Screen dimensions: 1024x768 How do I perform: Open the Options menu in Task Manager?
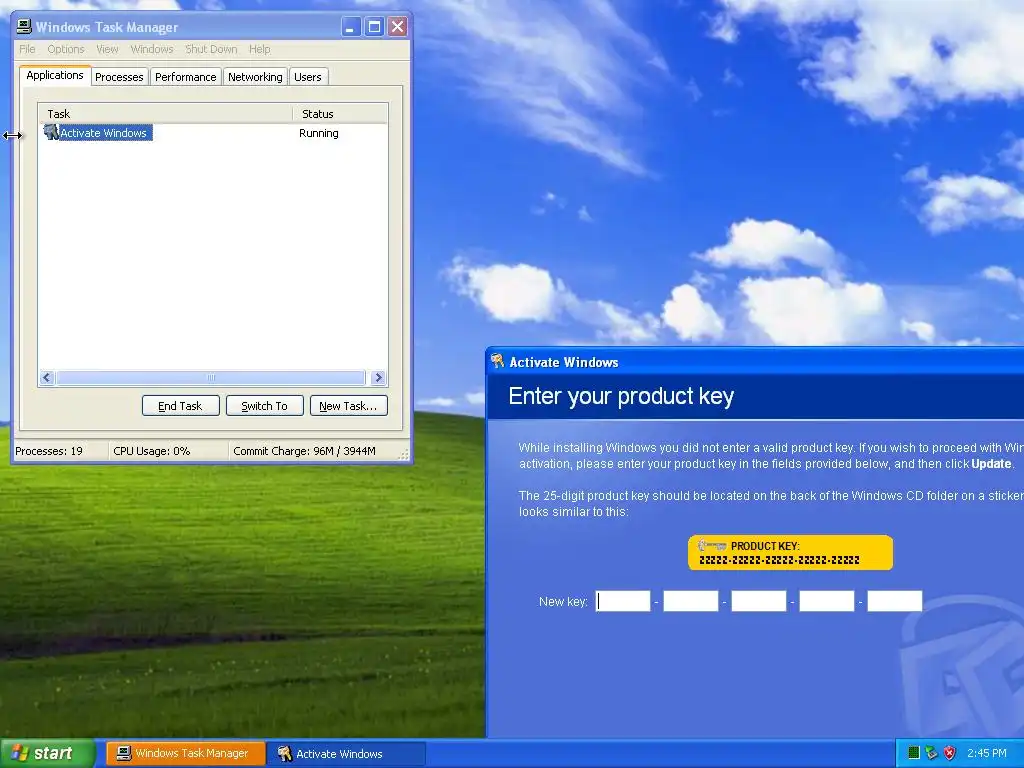[x=65, y=49]
